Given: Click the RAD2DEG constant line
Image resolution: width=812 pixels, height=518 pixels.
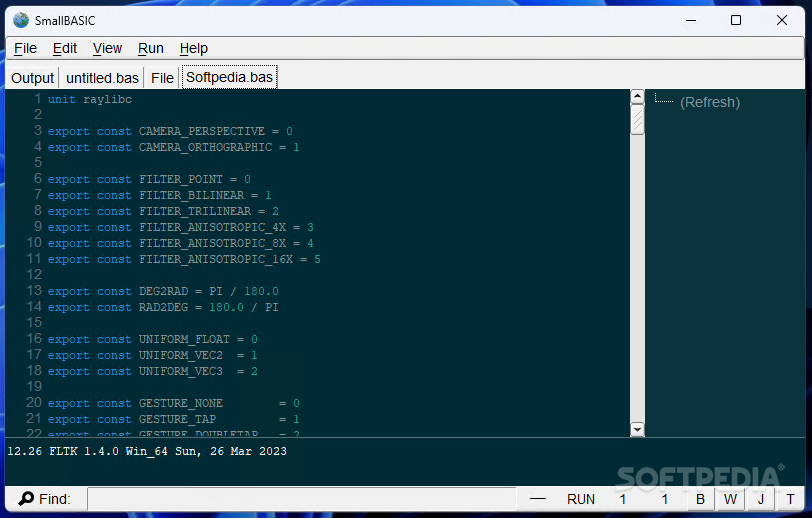Looking at the screenshot, I should (163, 307).
